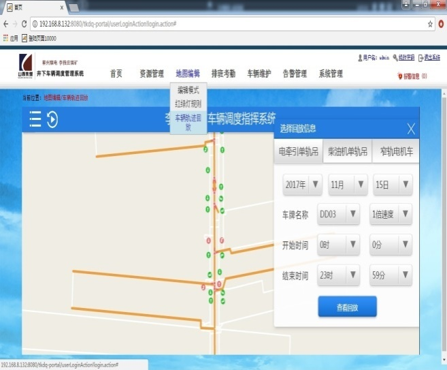Open the 系统管理 menu

331,74
